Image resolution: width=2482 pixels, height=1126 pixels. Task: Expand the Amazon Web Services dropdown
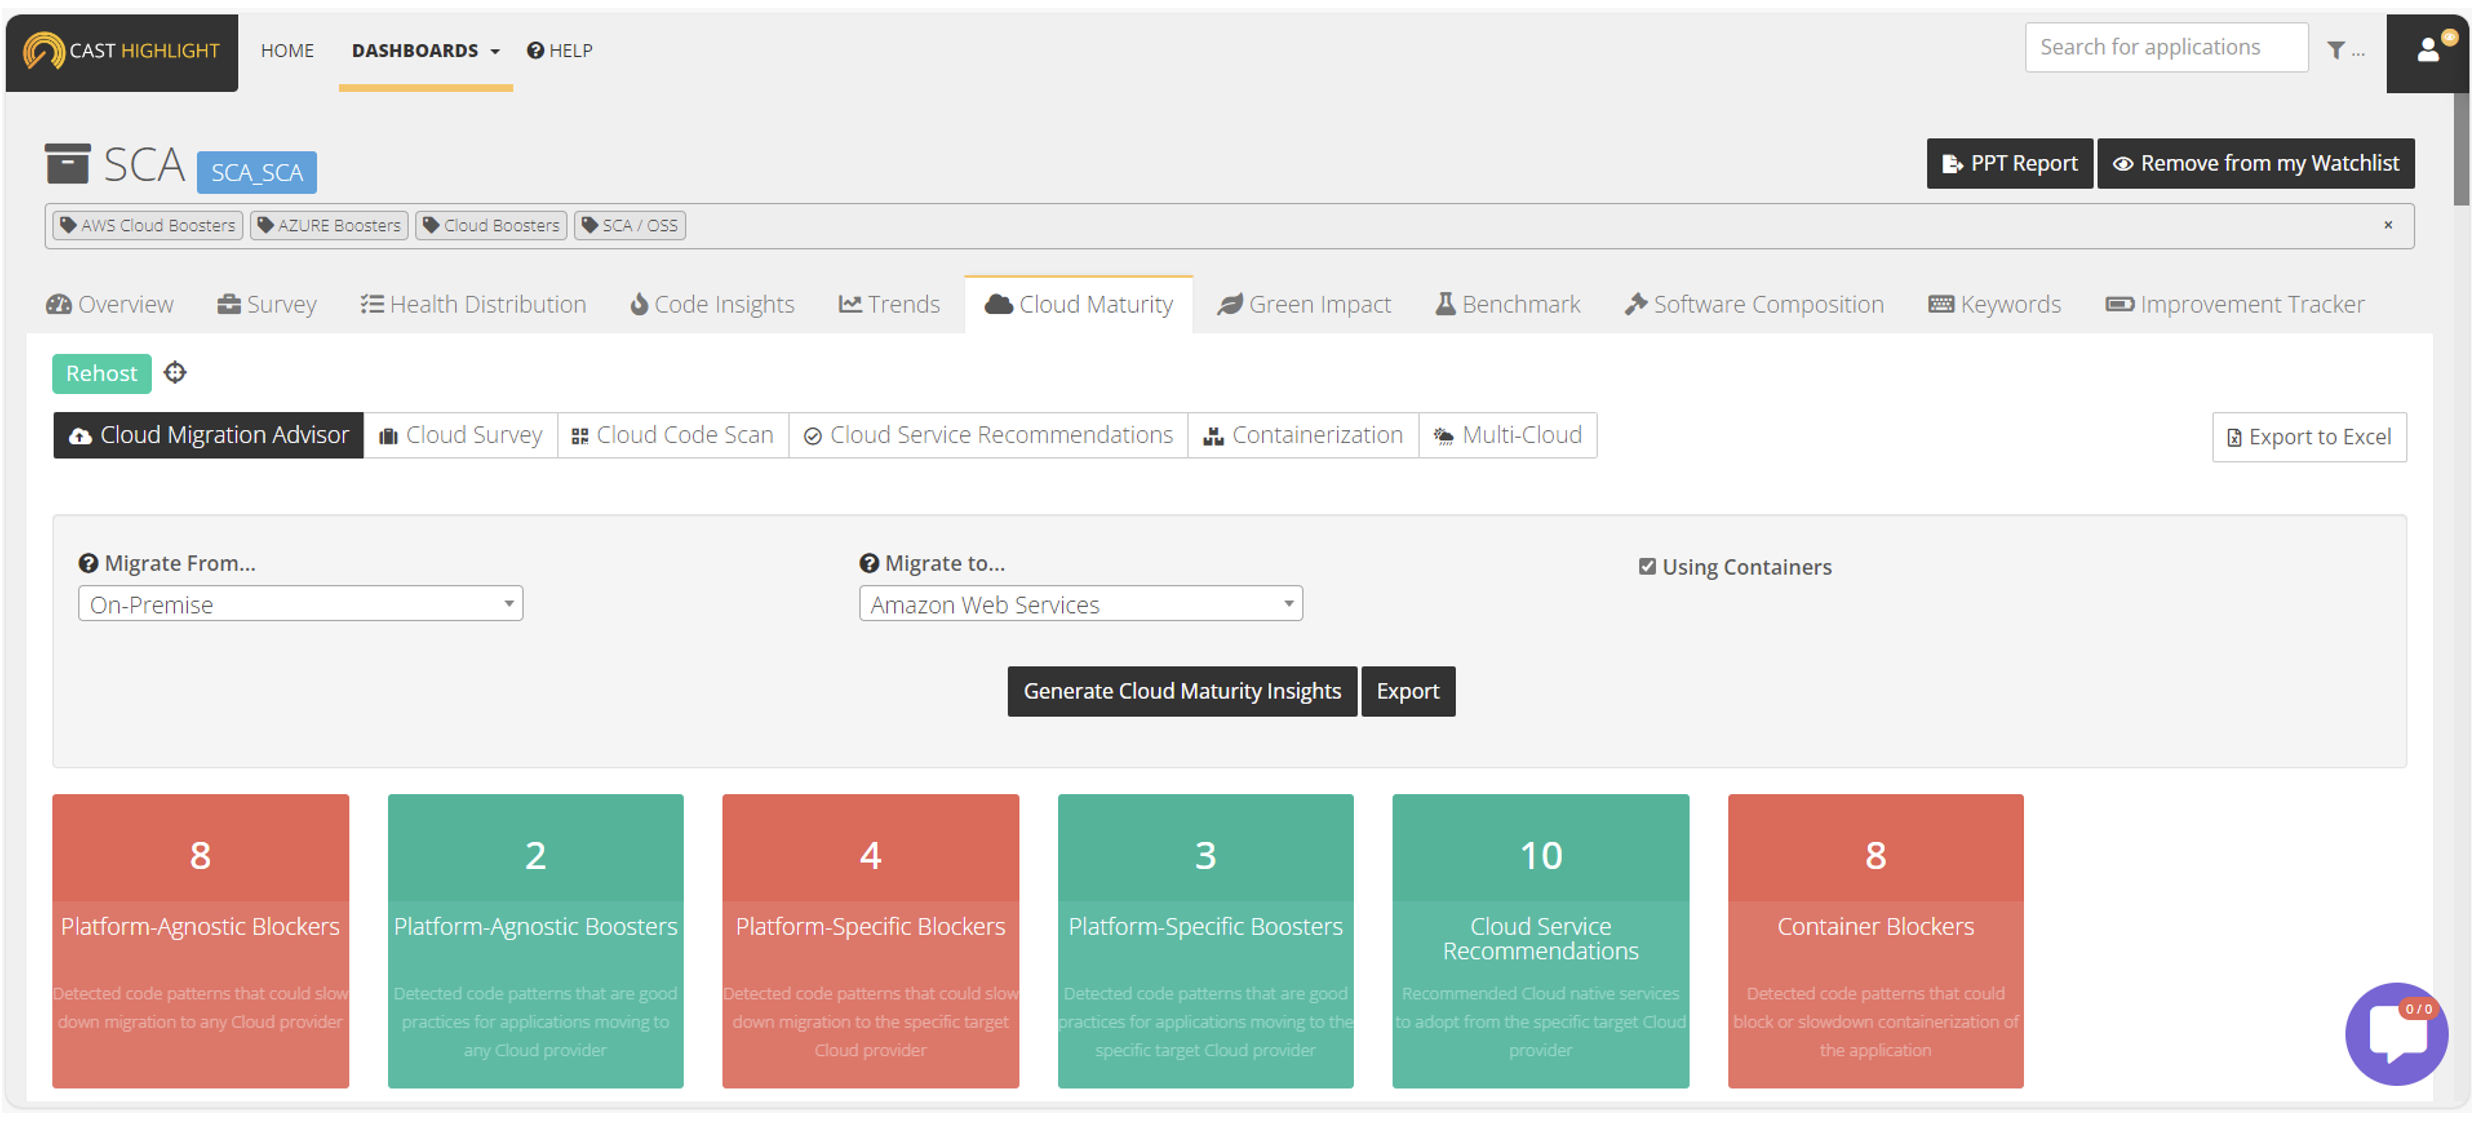[x=1080, y=604]
